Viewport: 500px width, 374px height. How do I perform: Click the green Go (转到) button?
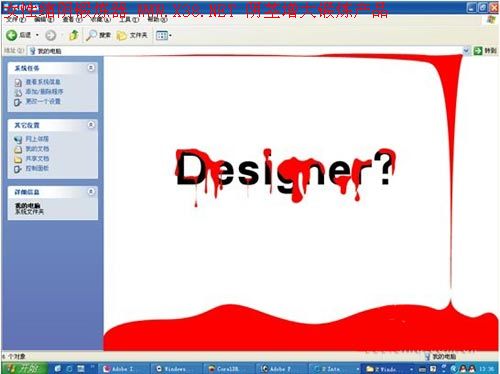click(485, 51)
